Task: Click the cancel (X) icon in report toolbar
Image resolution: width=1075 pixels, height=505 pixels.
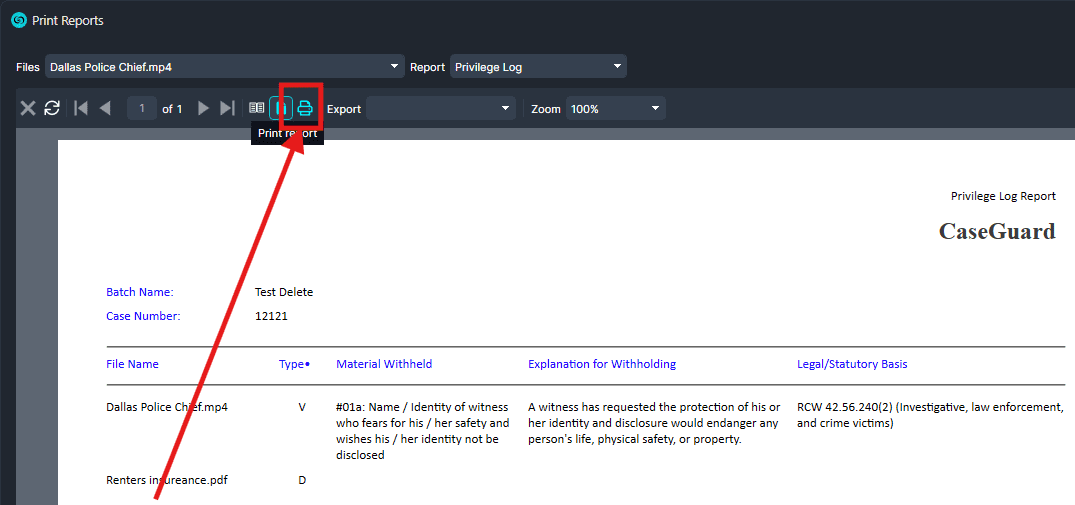Action: pyautogui.click(x=28, y=108)
